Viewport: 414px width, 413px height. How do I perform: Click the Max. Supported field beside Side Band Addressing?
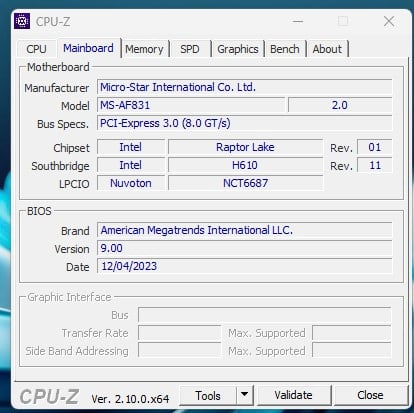pos(351,351)
